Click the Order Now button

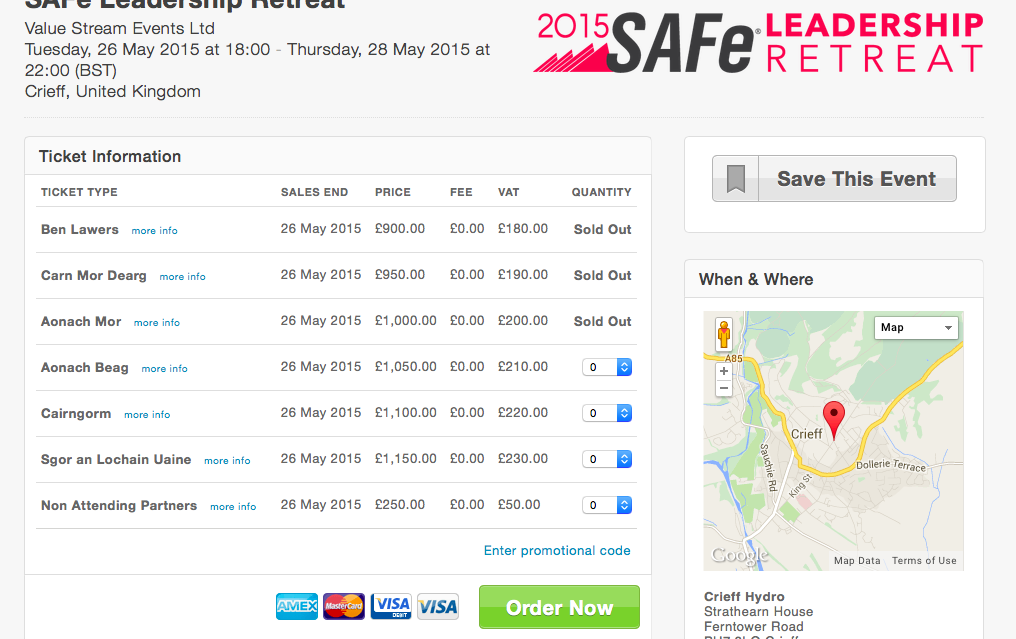tap(559, 607)
